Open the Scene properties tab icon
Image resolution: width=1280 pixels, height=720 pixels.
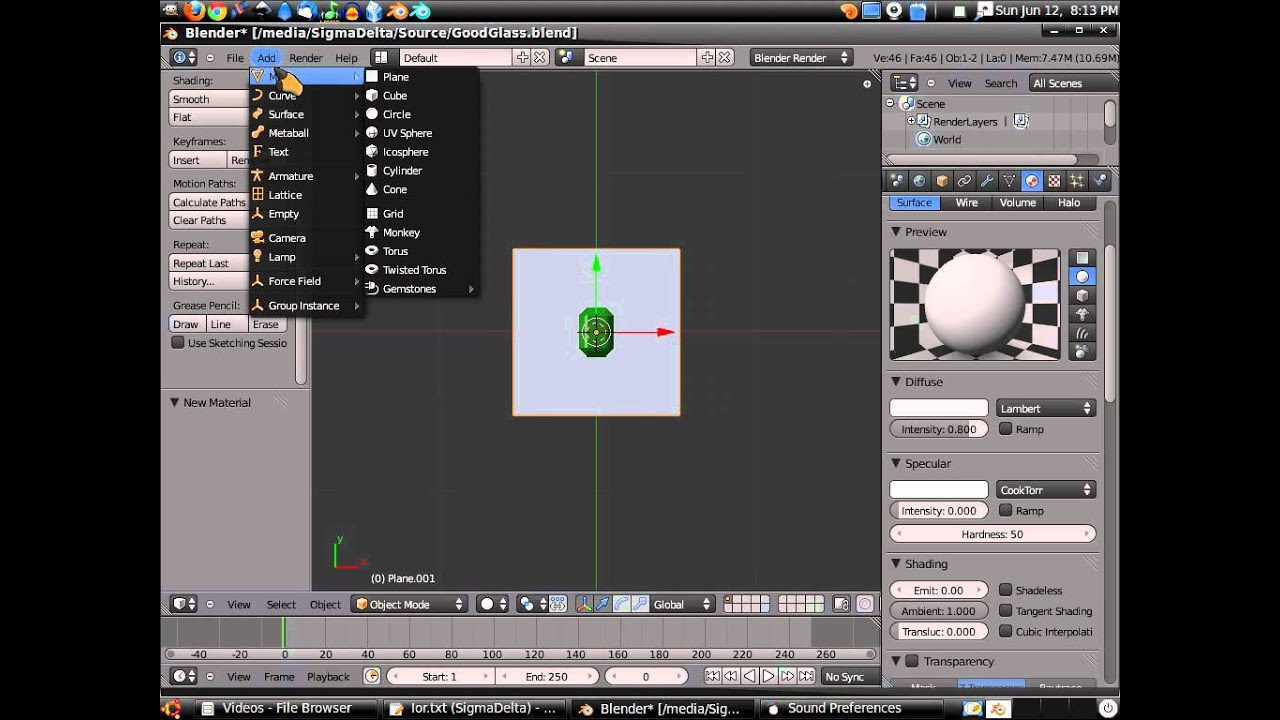tap(897, 181)
